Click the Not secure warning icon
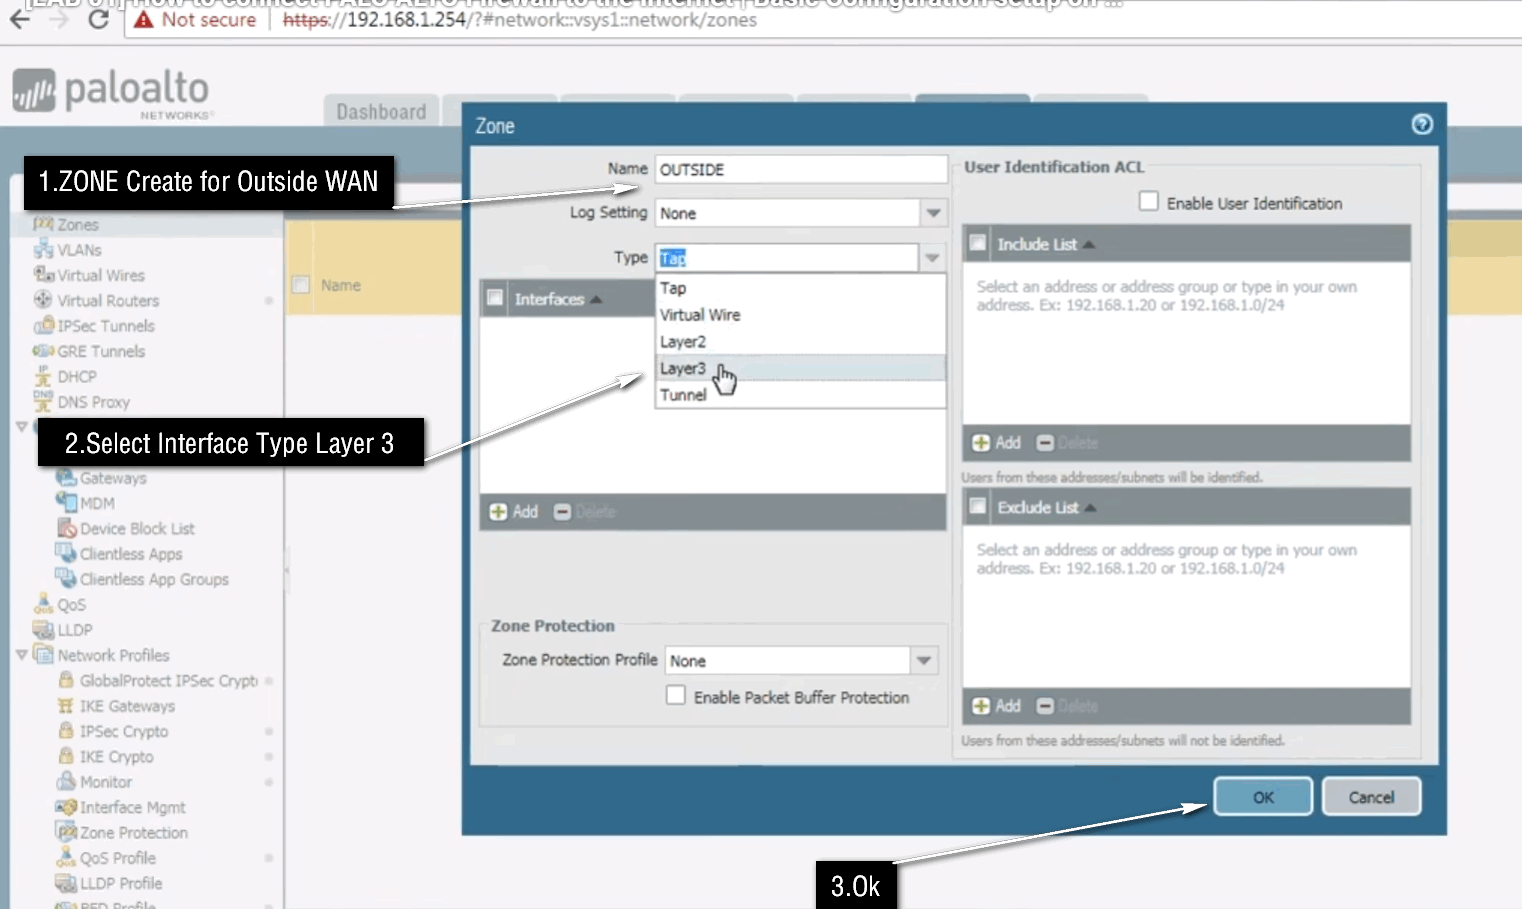 [x=144, y=19]
